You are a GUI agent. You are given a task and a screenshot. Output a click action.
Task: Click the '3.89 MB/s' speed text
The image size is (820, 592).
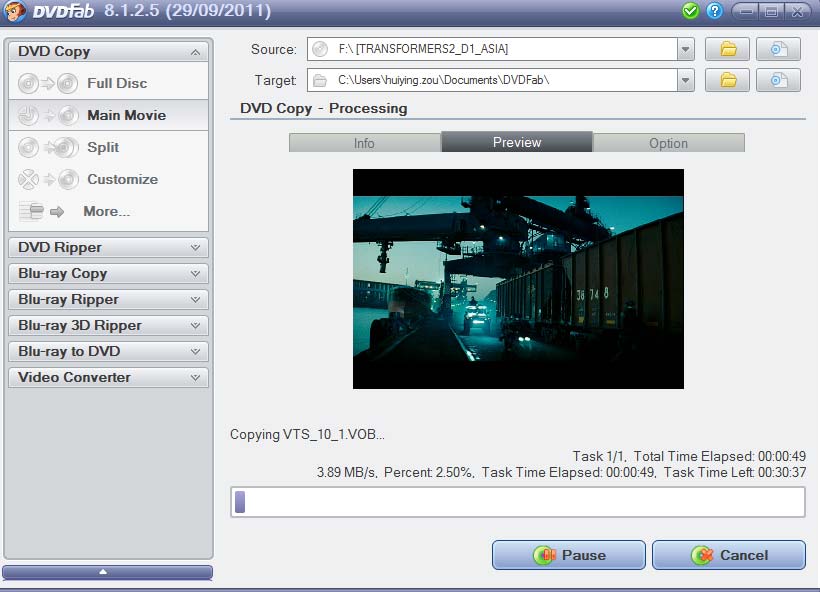click(346, 473)
